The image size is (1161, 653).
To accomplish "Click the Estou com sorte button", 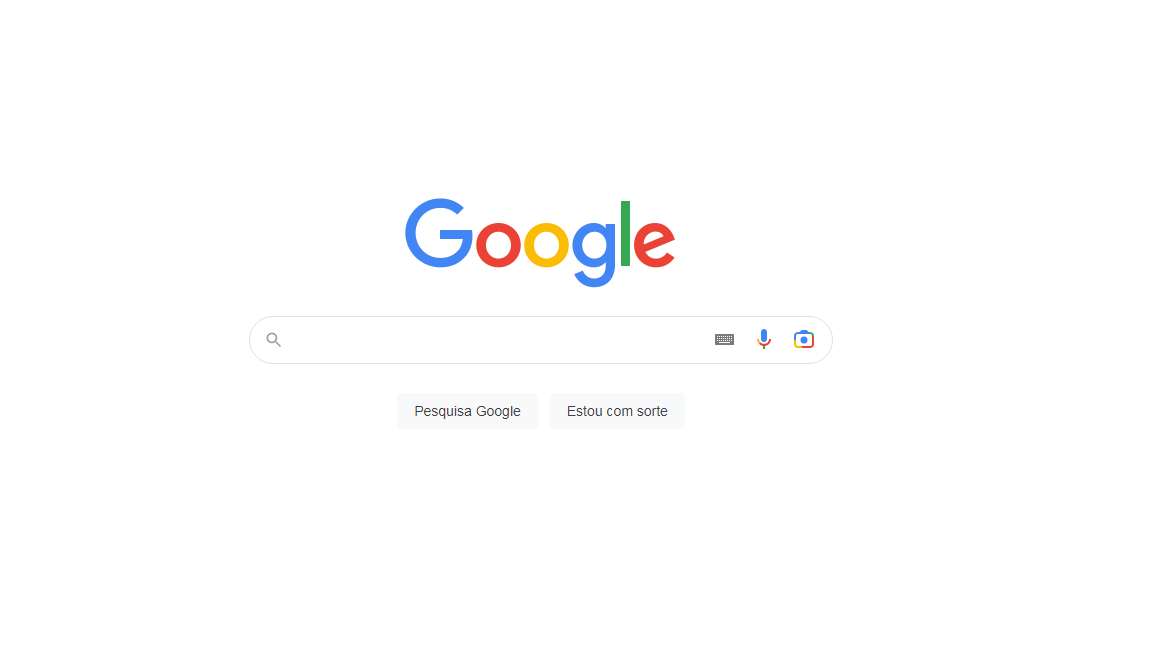I will pyautogui.click(x=617, y=411).
